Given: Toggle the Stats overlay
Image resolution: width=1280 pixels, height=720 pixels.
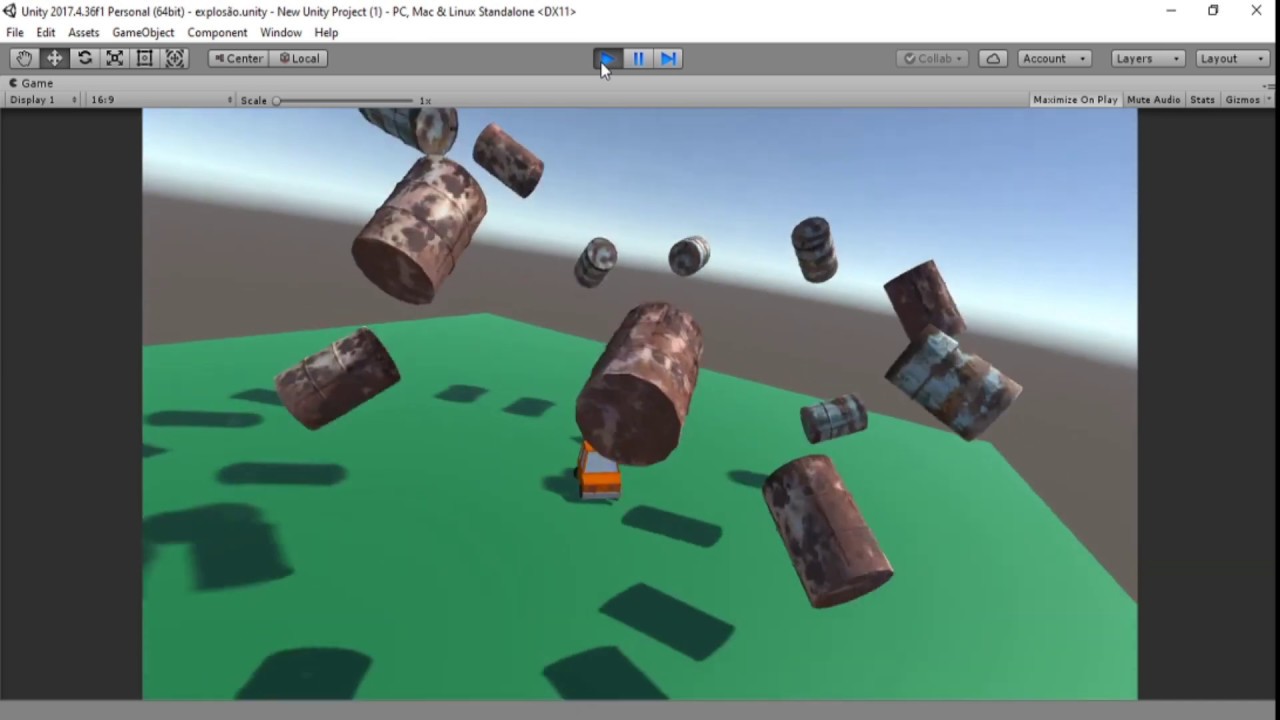Looking at the screenshot, I should click(x=1202, y=100).
